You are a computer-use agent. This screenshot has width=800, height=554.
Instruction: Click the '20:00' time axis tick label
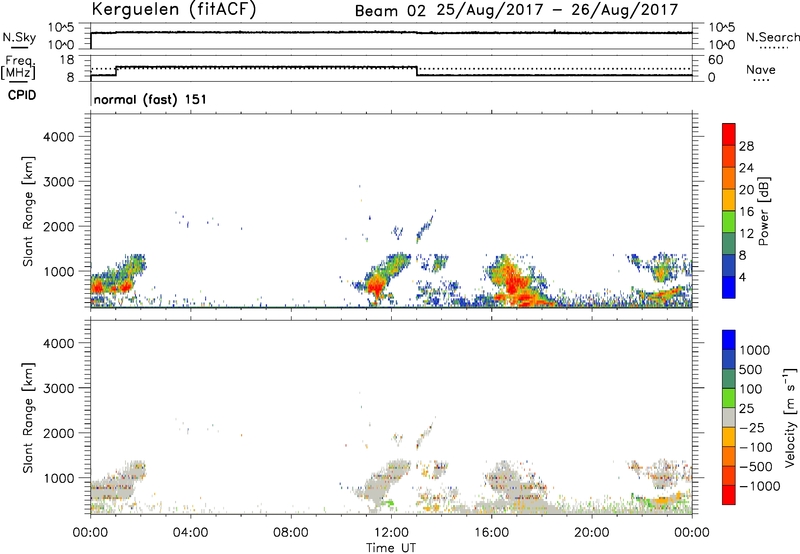(592, 533)
